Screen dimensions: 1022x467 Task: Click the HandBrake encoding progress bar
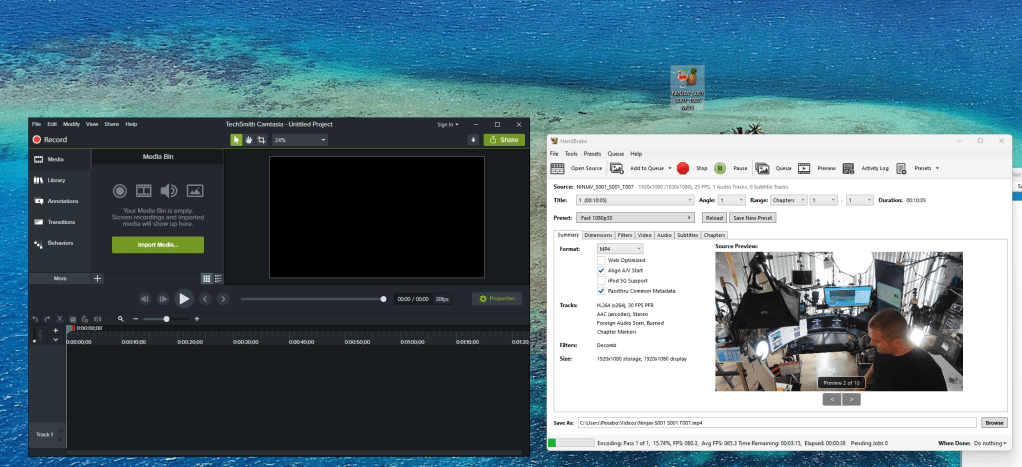[570, 444]
